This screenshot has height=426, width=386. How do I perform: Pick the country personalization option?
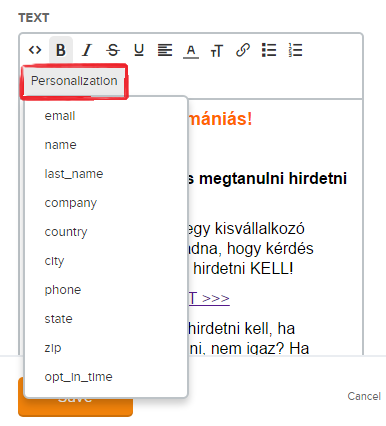tap(66, 232)
